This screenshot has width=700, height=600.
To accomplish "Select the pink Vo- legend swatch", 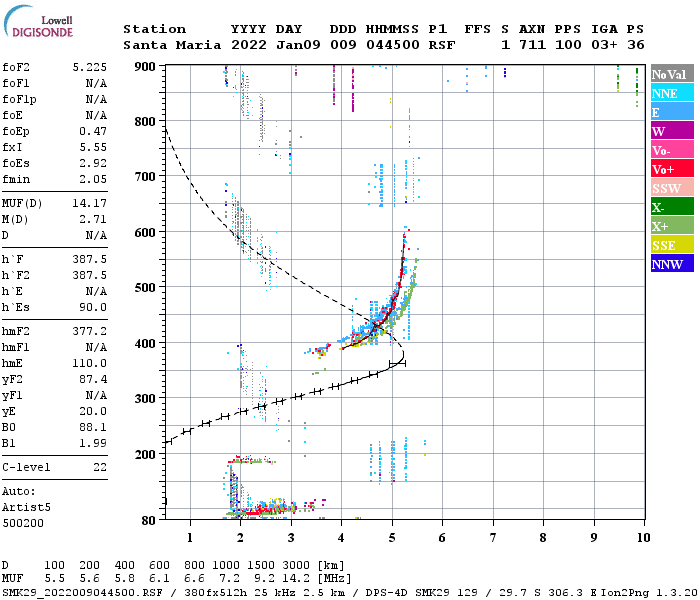I will point(672,150).
